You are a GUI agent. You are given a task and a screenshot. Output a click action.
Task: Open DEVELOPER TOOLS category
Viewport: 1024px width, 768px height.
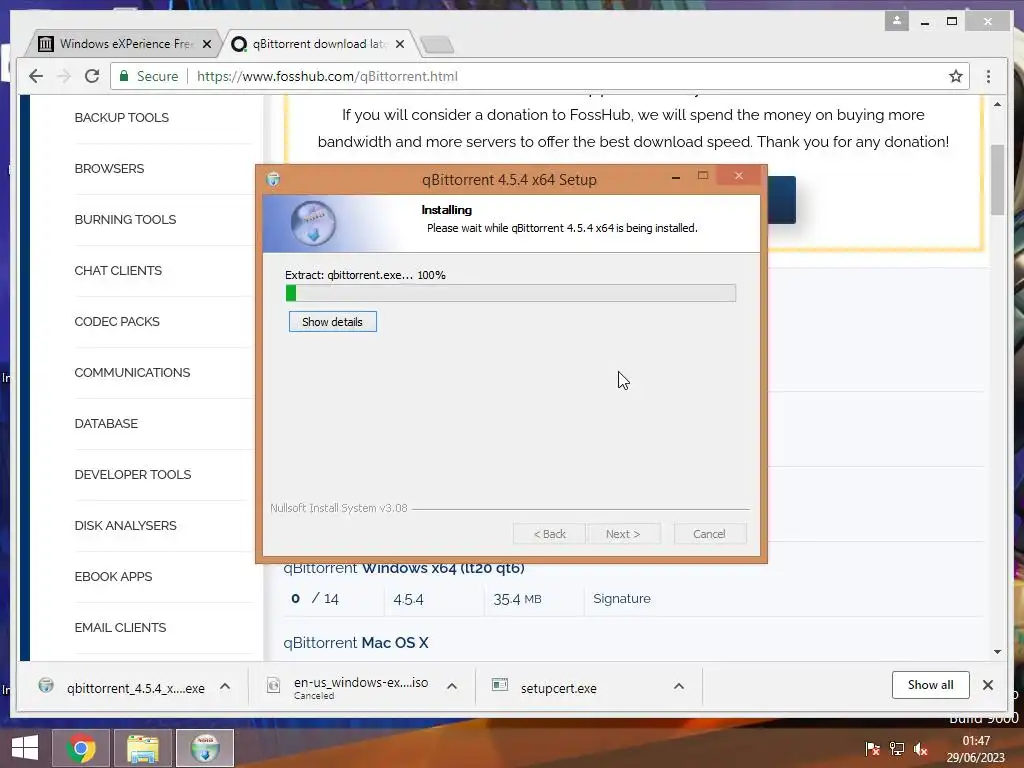133,474
